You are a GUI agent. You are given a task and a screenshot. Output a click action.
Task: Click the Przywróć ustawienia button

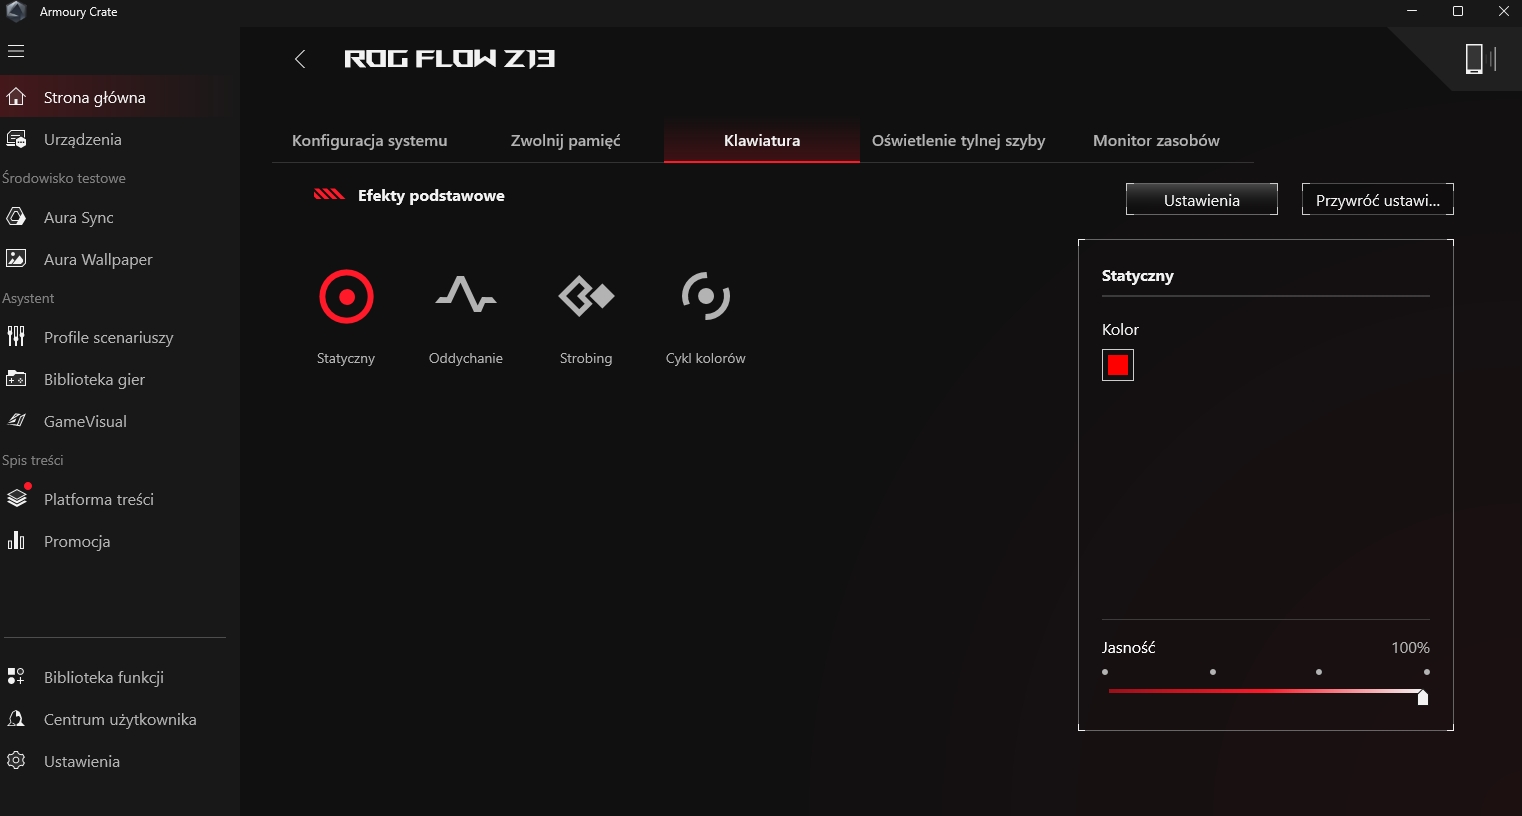tap(1377, 200)
